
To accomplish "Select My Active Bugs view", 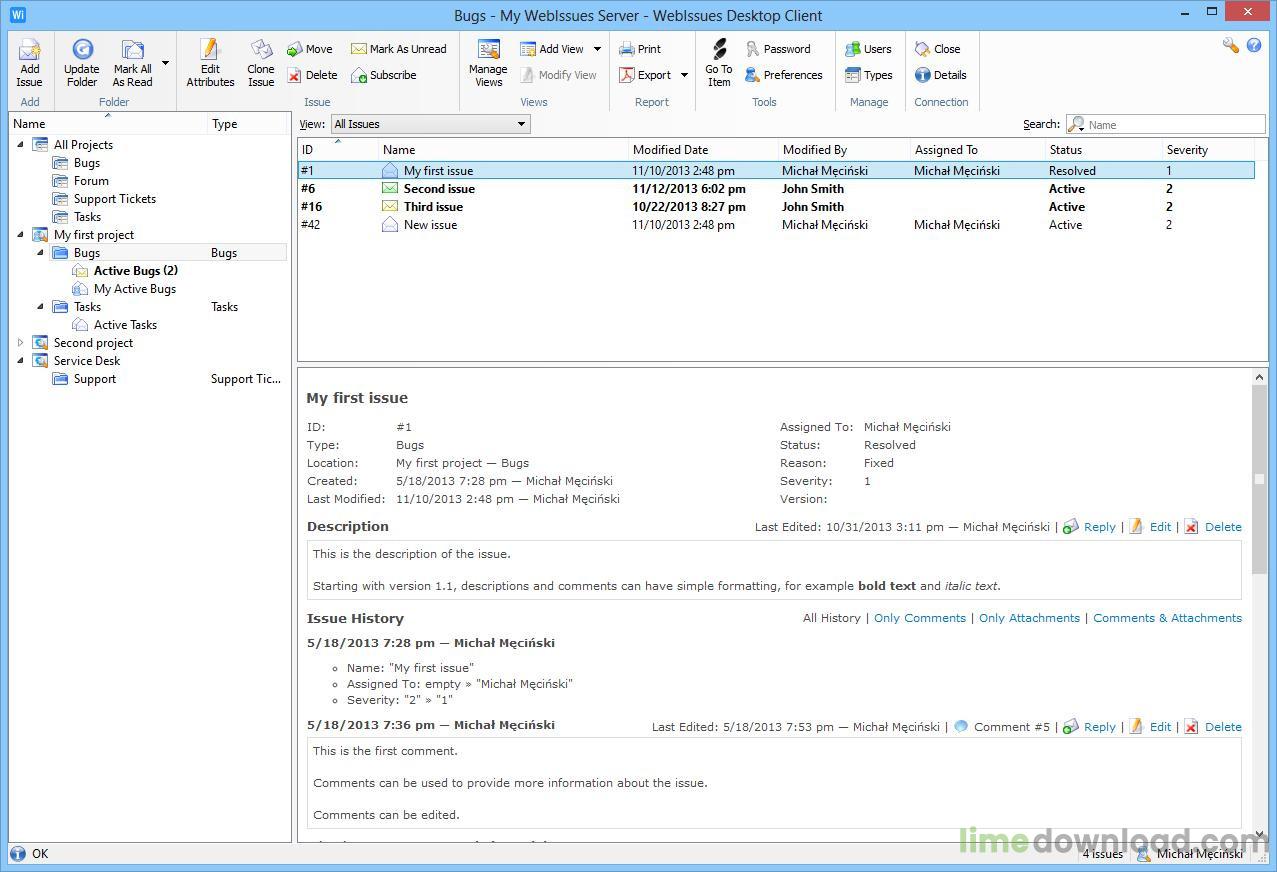I will point(135,289).
